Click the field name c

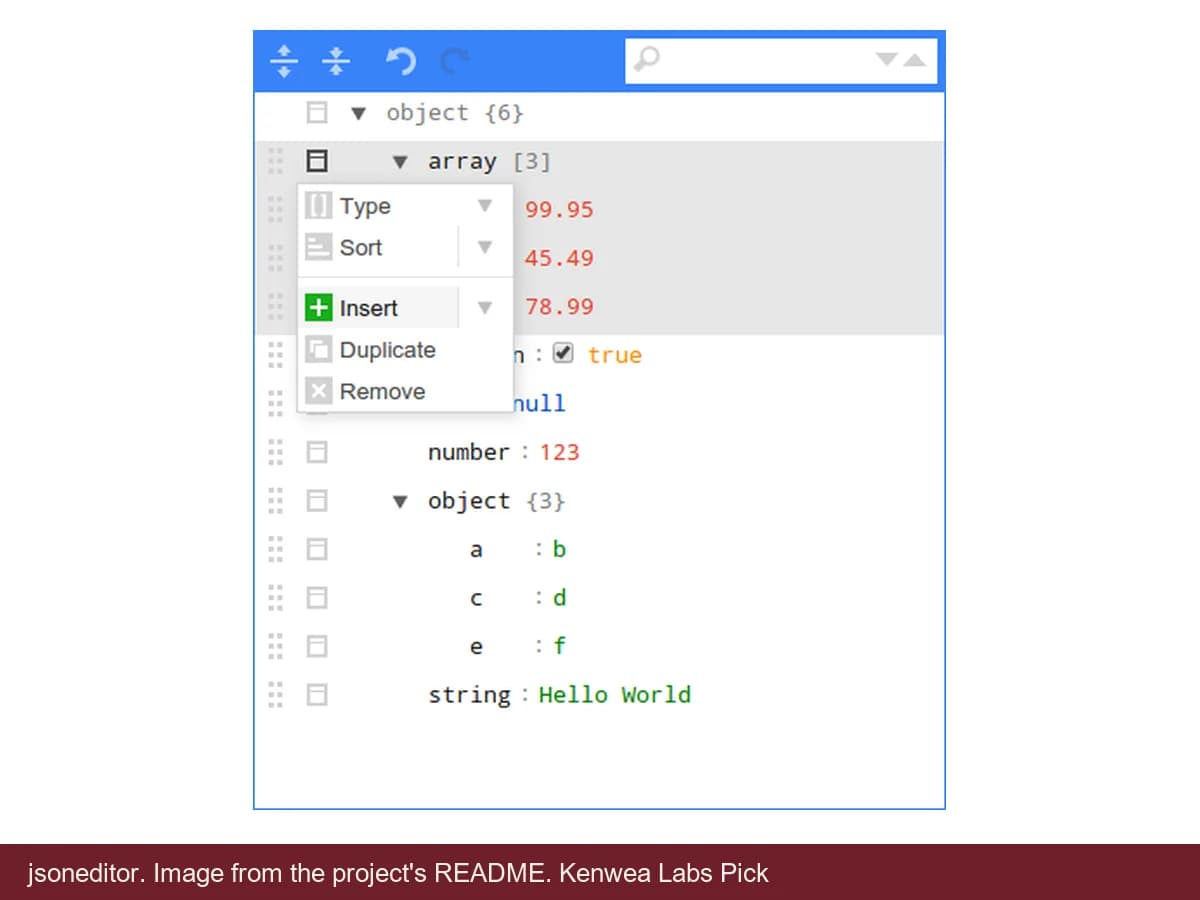pos(476,598)
